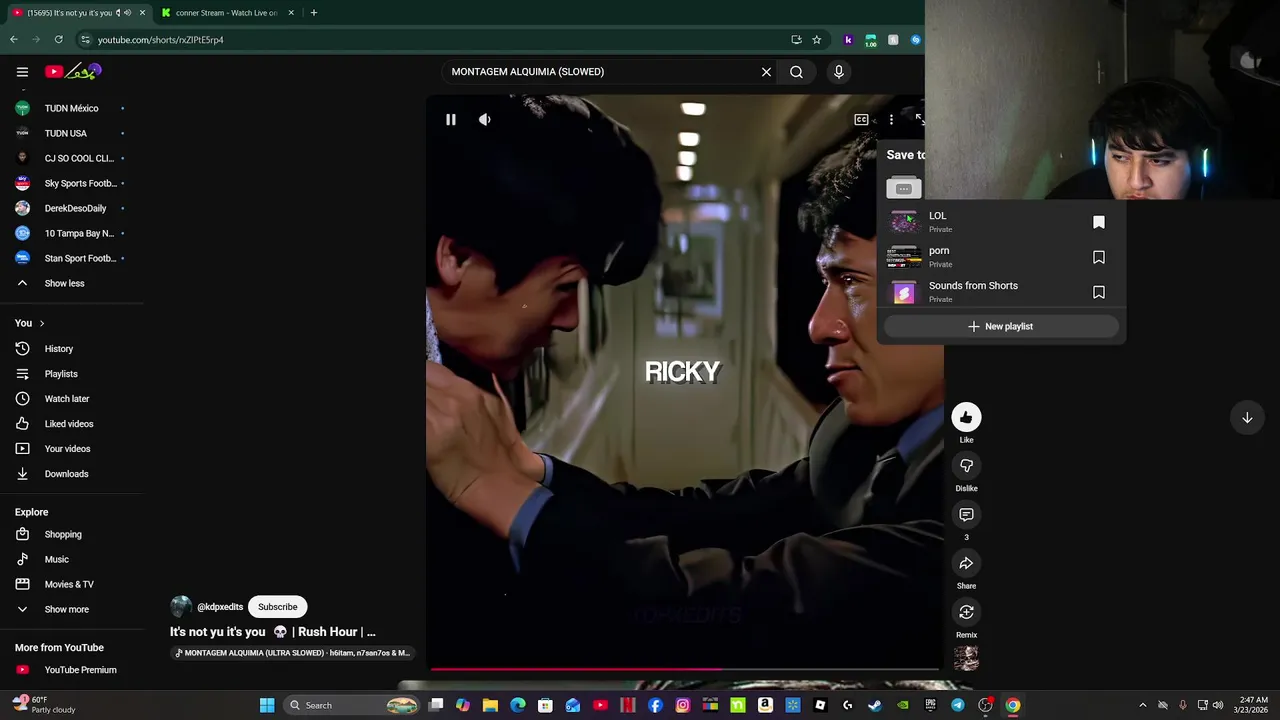Expand the You section chevron
Viewport: 1280px width, 720px height.
tap(41, 323)
